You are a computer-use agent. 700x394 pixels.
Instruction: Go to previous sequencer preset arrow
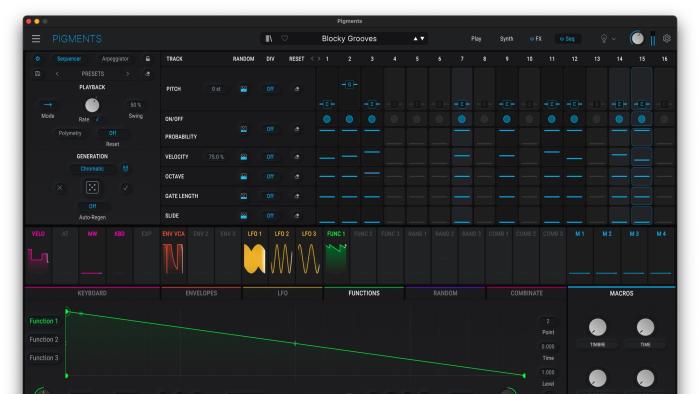[x=57, y=74]
